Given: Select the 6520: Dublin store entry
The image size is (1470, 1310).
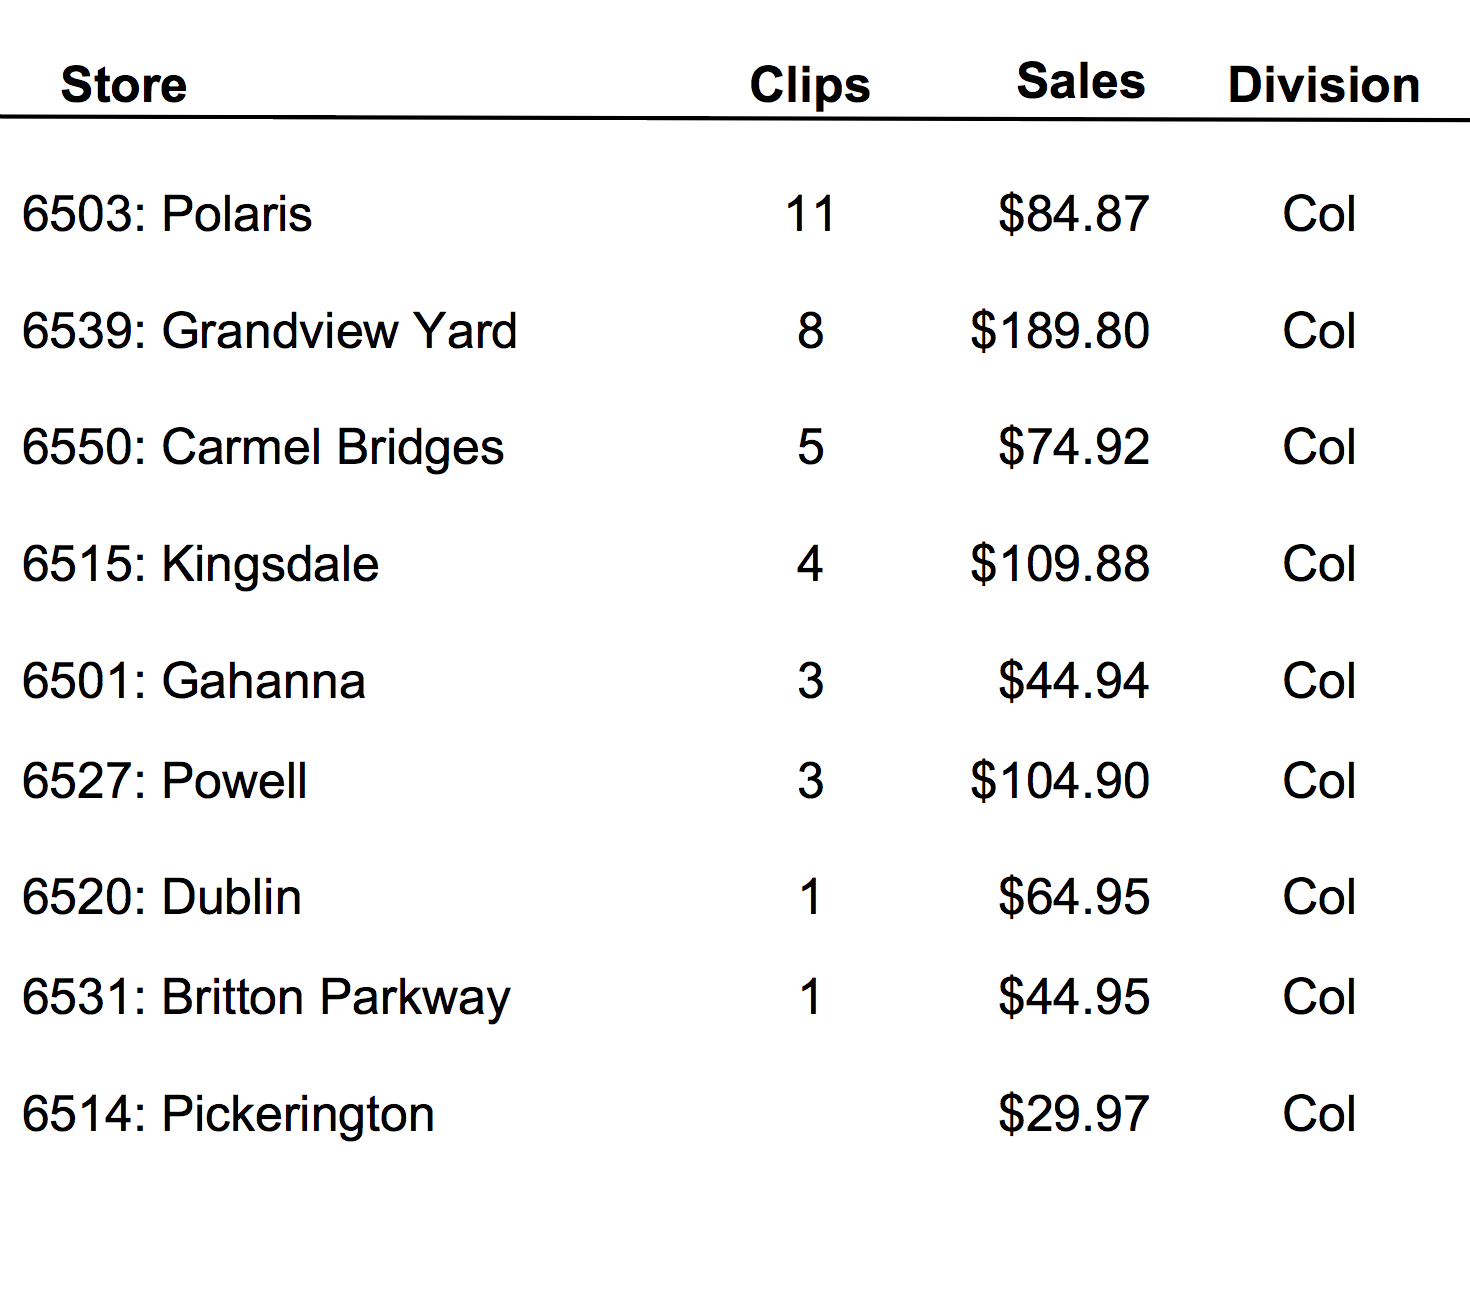Looking at the screenshot, I should coord(162,897).
